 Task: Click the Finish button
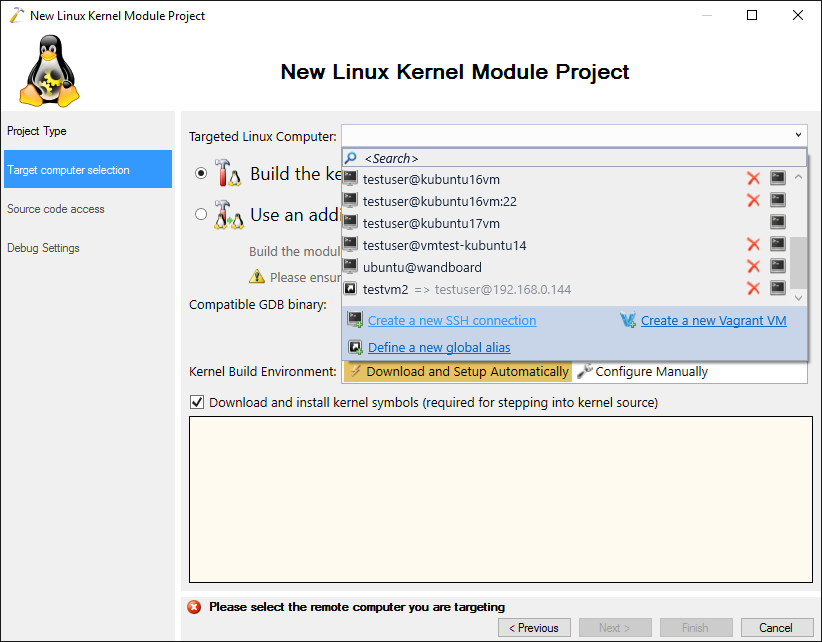(x=696, y=627)
